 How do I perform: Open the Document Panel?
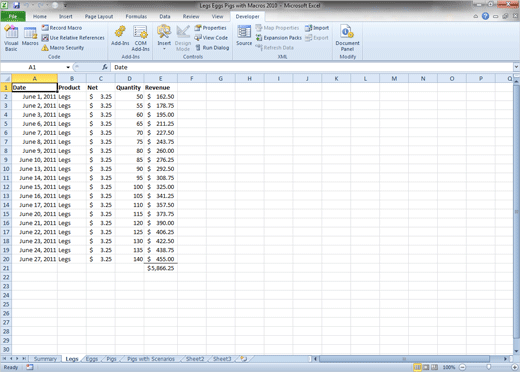coord(347,38)
